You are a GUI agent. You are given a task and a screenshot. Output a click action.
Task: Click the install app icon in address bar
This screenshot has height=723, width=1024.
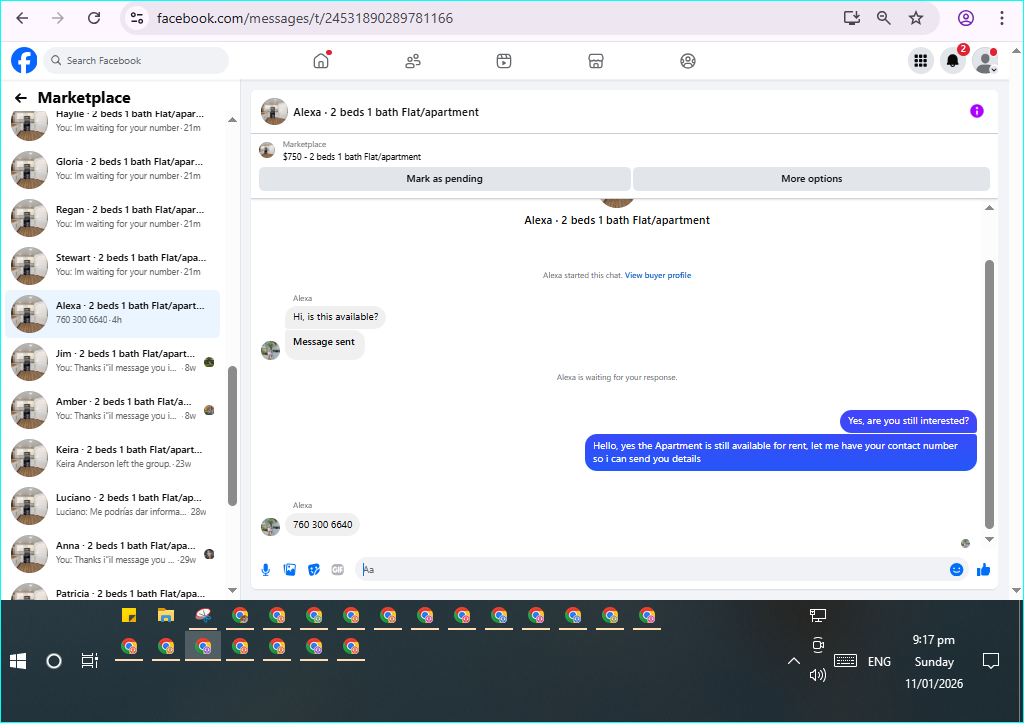point(852,18)
